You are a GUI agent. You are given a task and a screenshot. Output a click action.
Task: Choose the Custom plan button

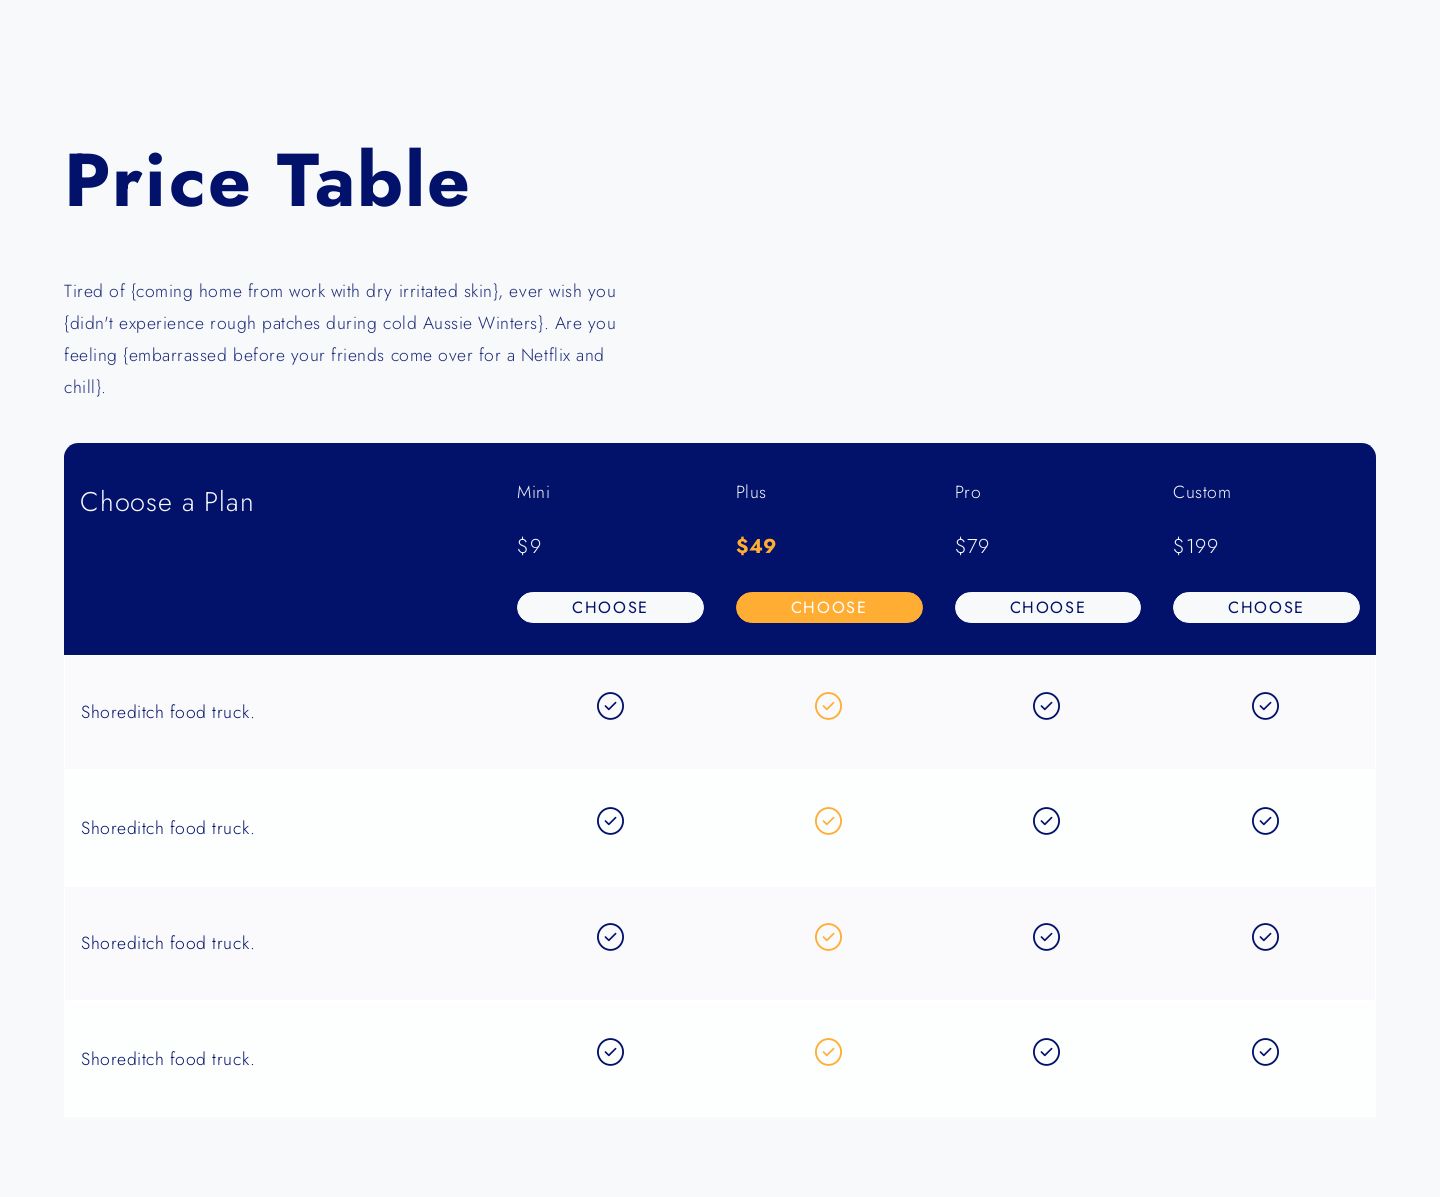click(x=1266, y=607)
